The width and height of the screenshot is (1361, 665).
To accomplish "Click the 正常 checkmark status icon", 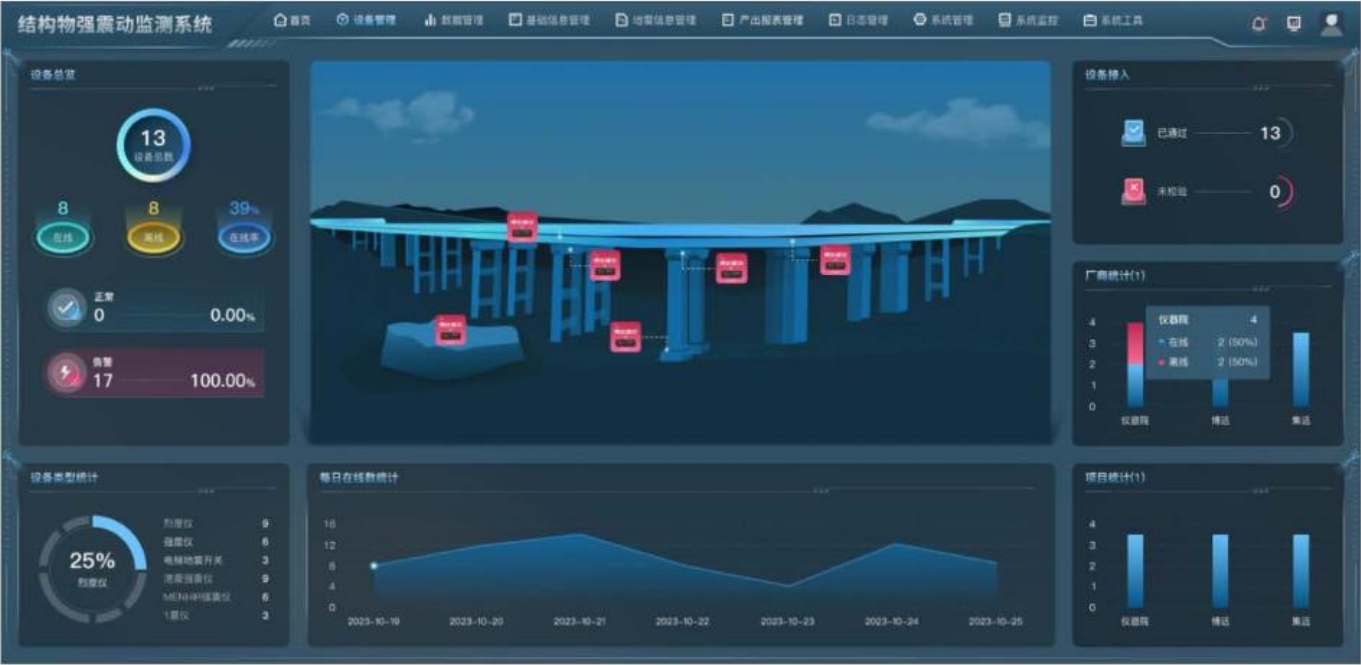I will (68, 309).
